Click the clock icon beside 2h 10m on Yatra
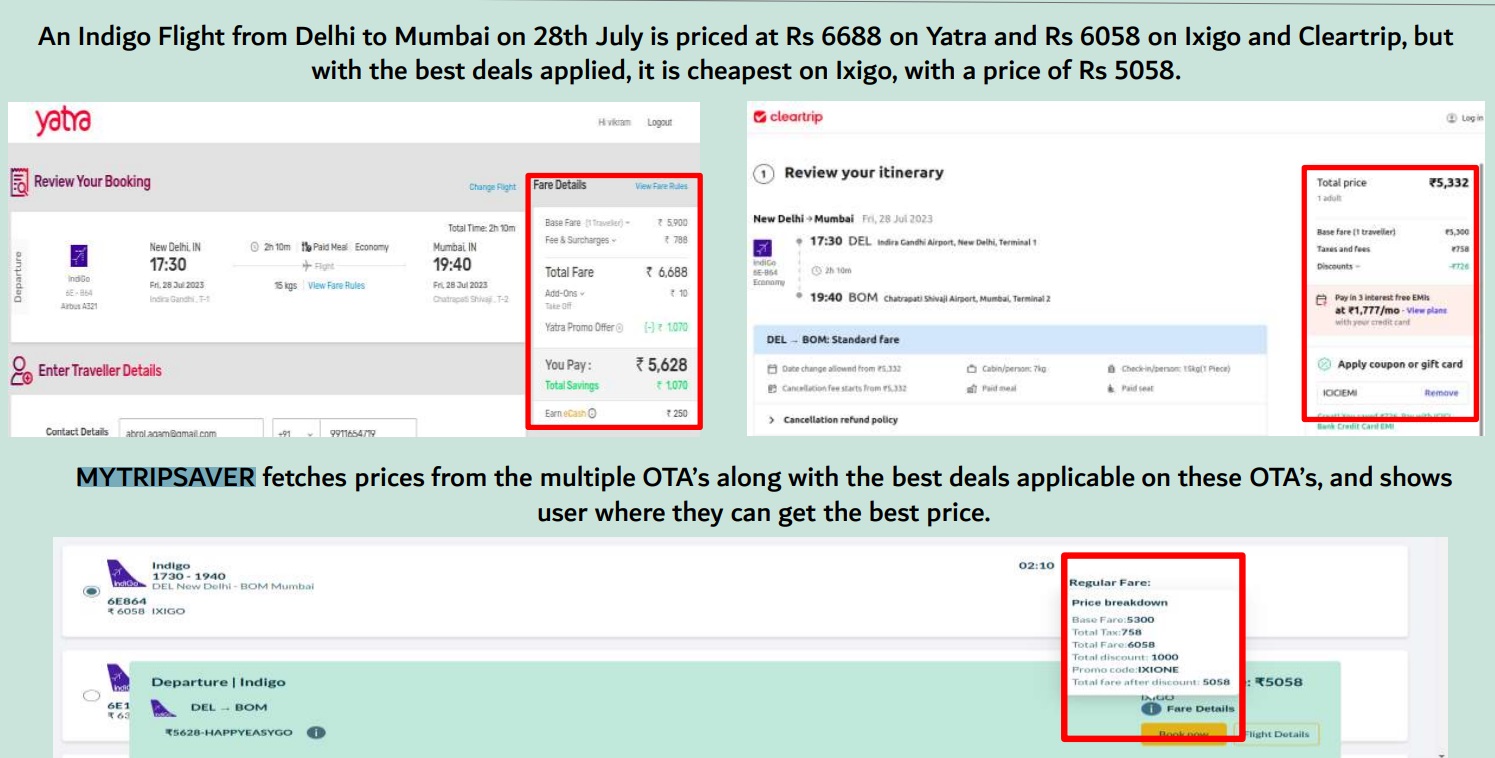Viewport: 1495px width, 758px height. click(x=254, y=247)
